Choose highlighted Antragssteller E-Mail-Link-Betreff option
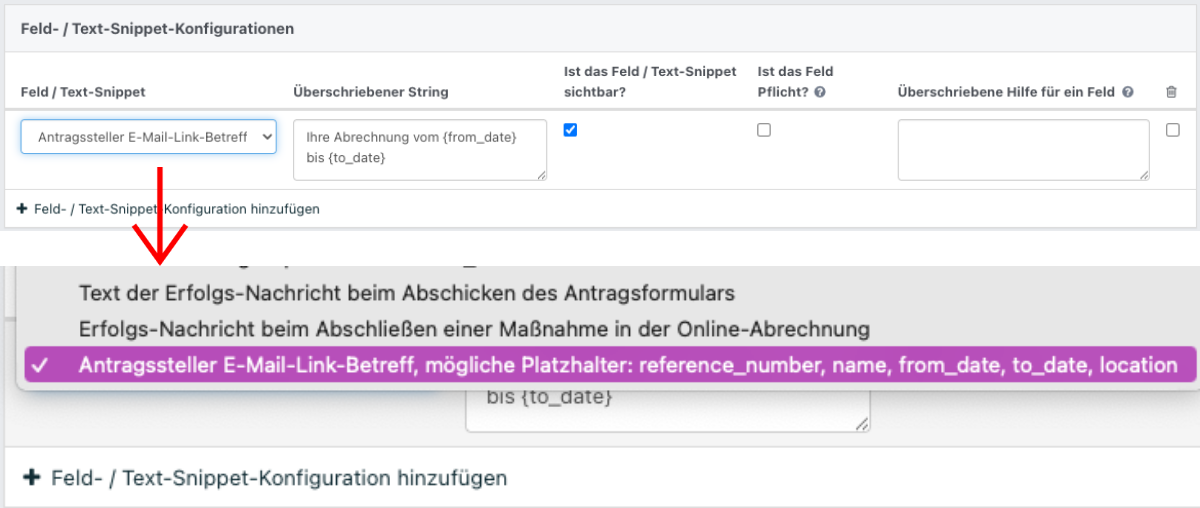The height and width of the screenshot is (508, 1200). 610,365
